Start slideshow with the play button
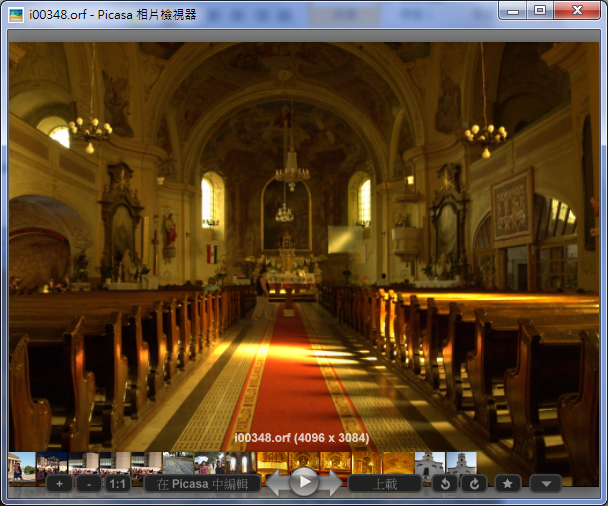The height and width of the screenshot is (506, 608). [x=304, y=482]
